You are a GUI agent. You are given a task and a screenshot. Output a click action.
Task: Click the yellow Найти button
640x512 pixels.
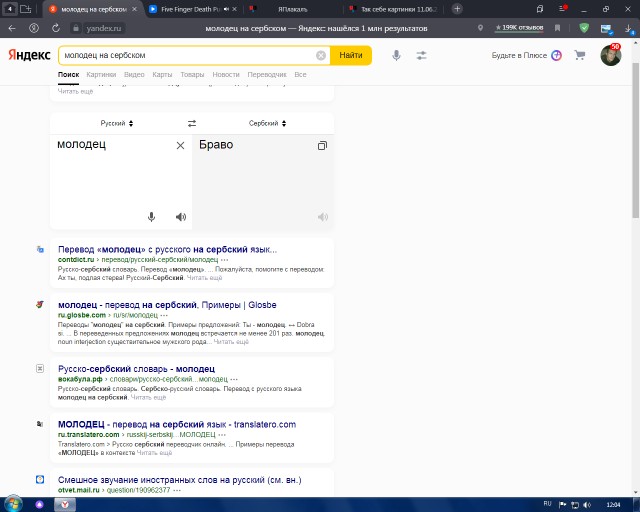pyautogui.click(x=351, y=55)
